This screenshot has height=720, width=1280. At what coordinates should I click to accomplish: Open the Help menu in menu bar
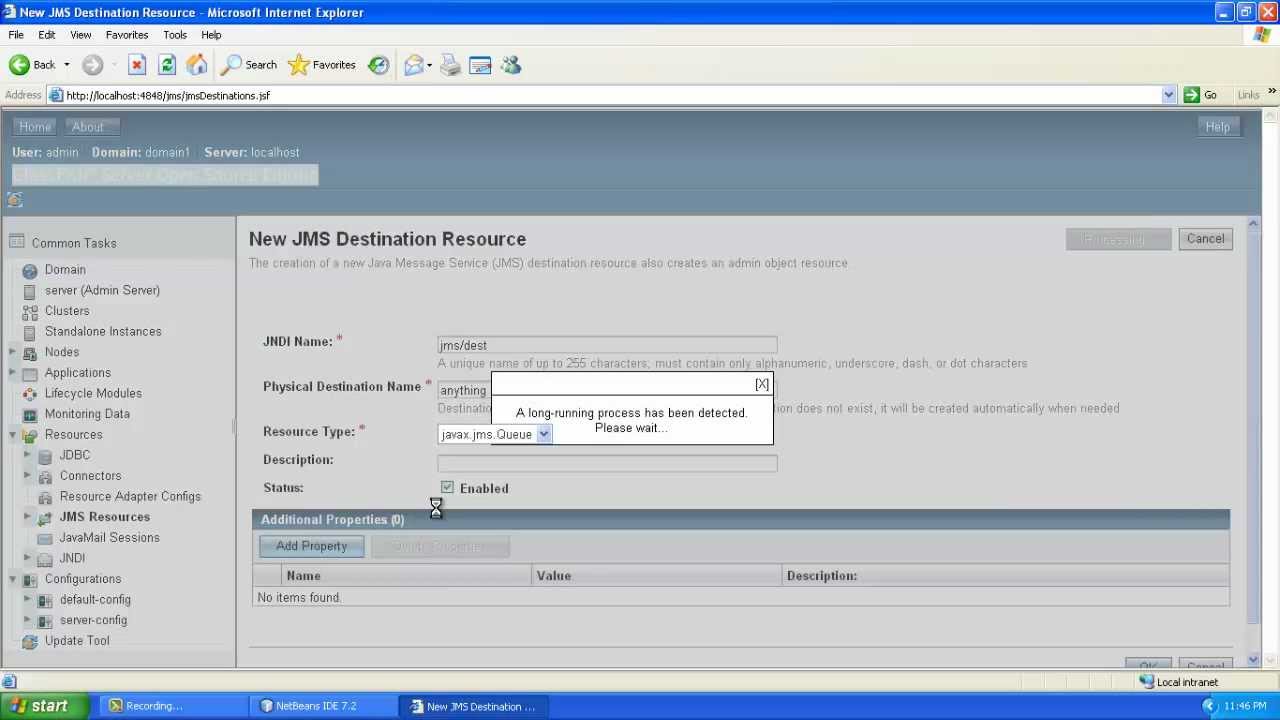[211, 35]
